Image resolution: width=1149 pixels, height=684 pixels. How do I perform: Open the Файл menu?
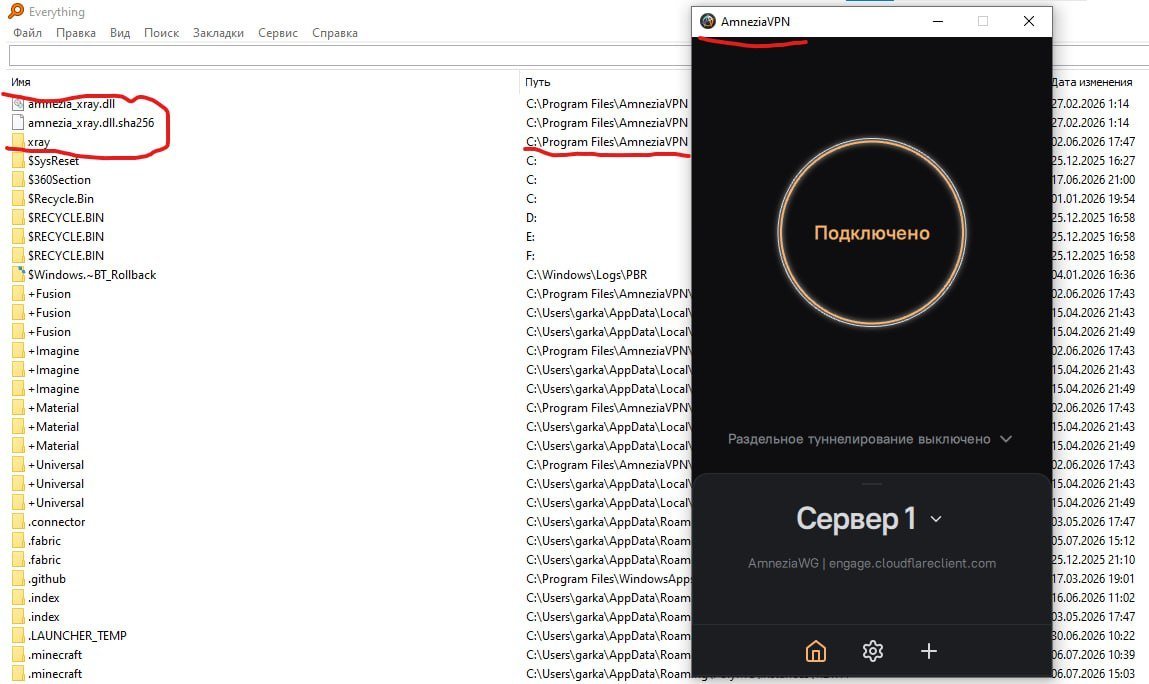pos(27,33)
